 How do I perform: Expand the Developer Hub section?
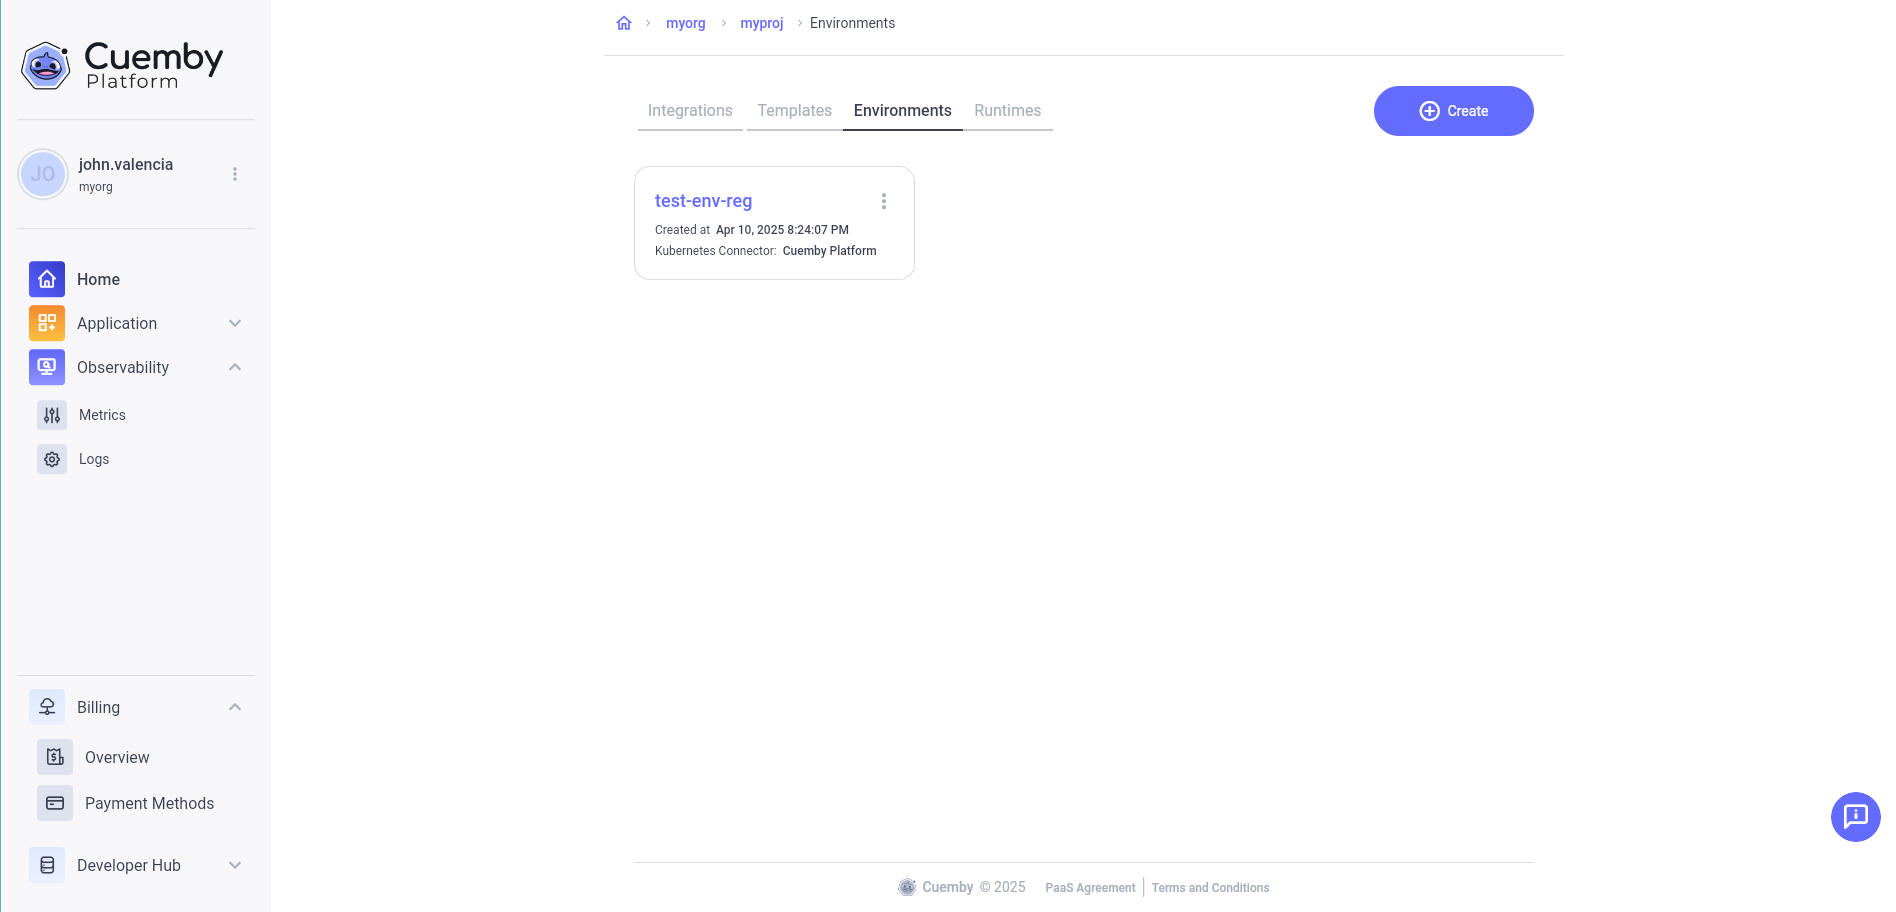point(234,864)
